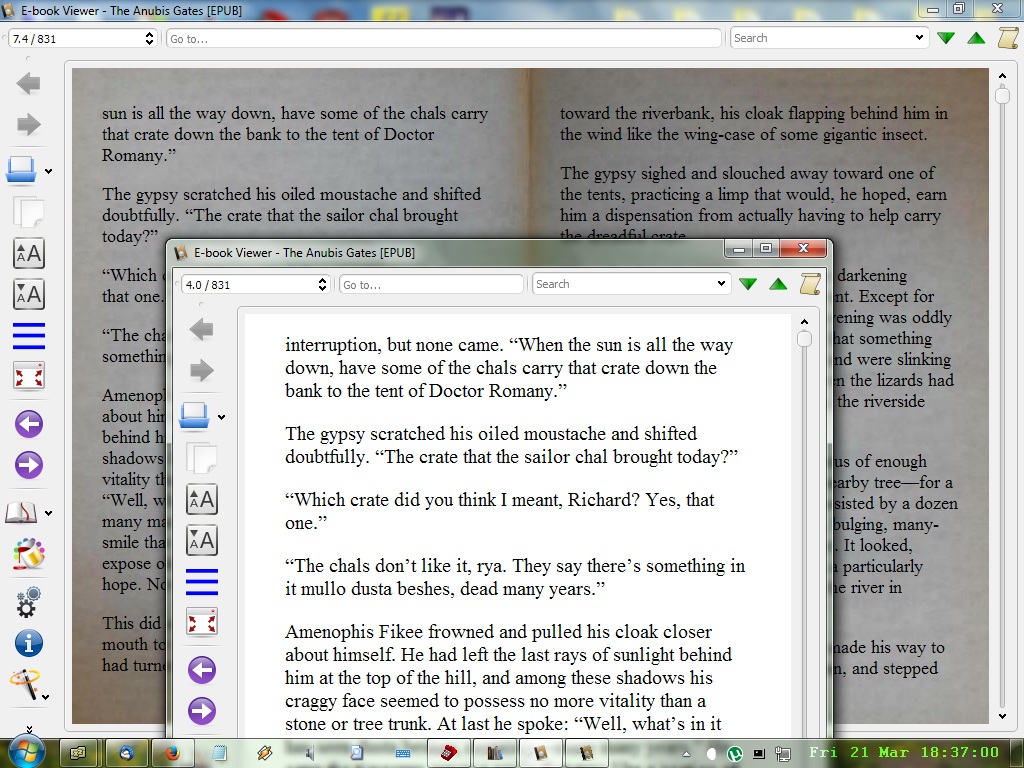
Task: Expand the open-ebook dropdown in front window
Action: click(221, 417)
